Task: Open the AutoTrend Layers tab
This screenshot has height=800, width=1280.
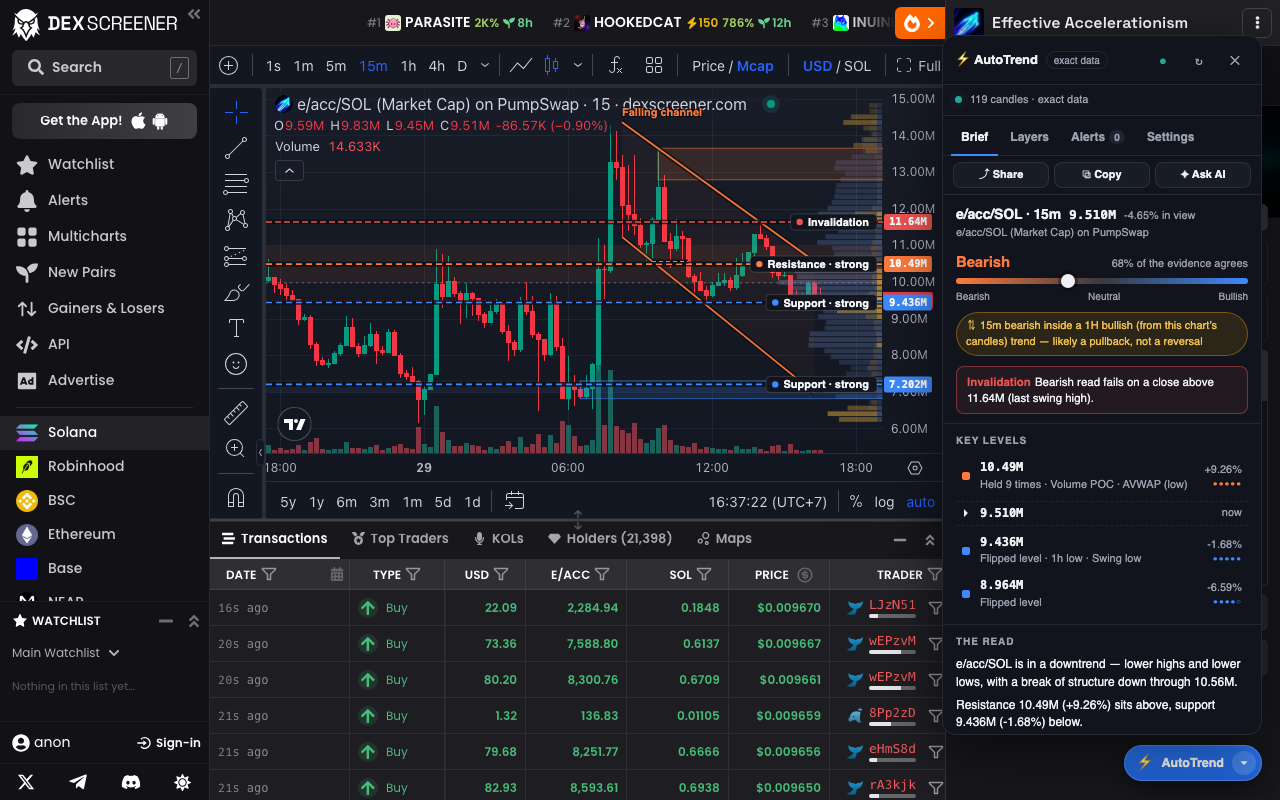Action: 1029,137
